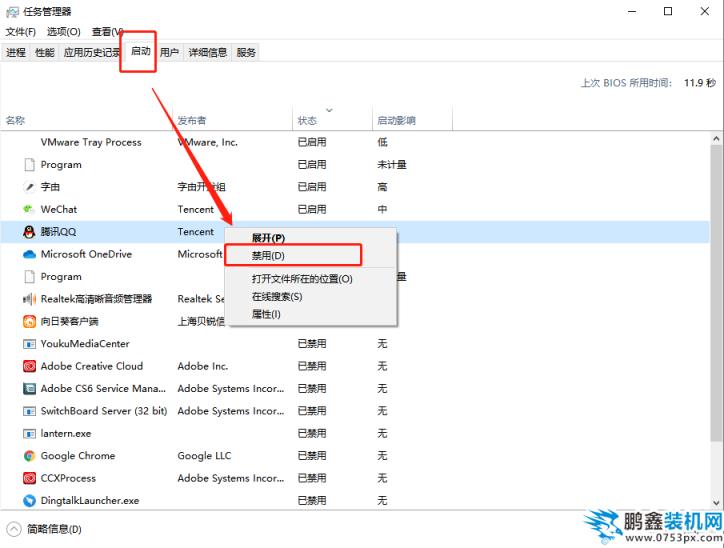Select the DingtalkLauncher.exe row name

pyautogui.click(x=90, y=500)
